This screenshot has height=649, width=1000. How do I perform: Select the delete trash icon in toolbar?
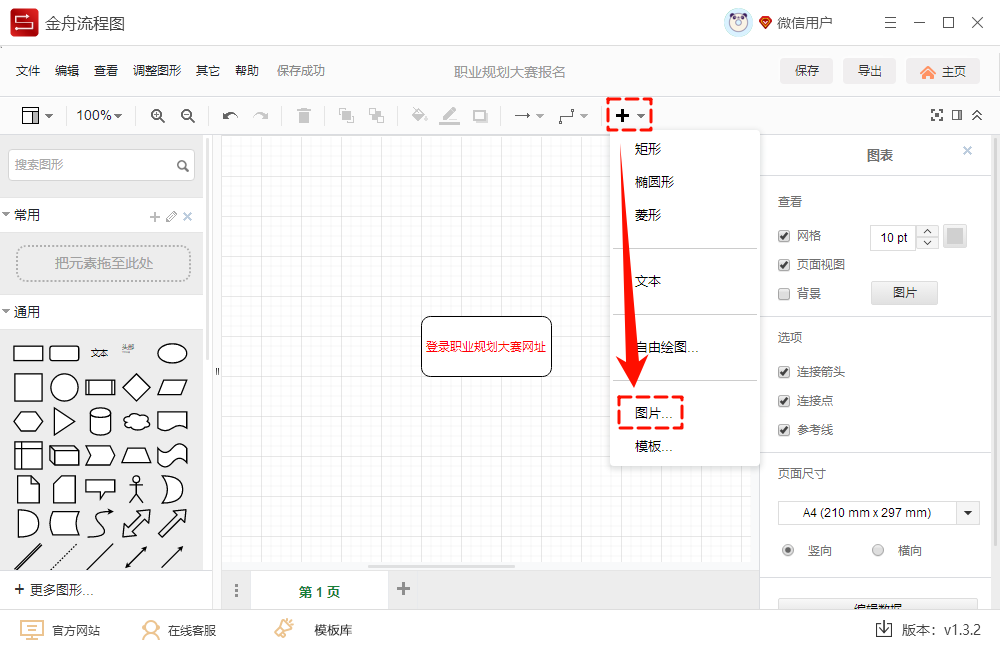pos(305,116)
